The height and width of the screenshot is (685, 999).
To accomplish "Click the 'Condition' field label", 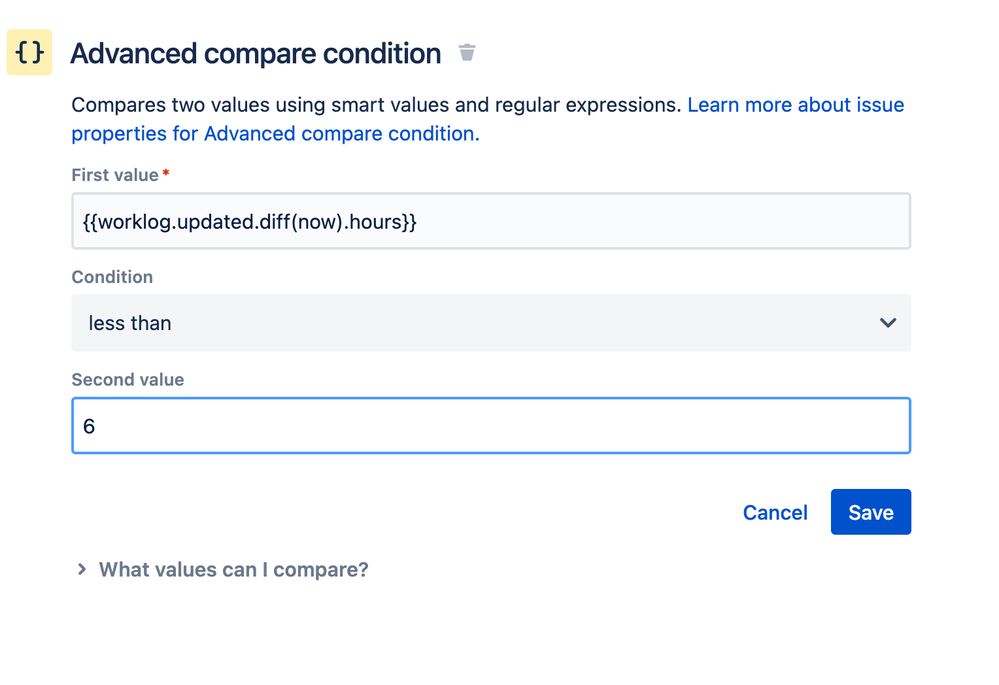I will (x=112, y=277).
